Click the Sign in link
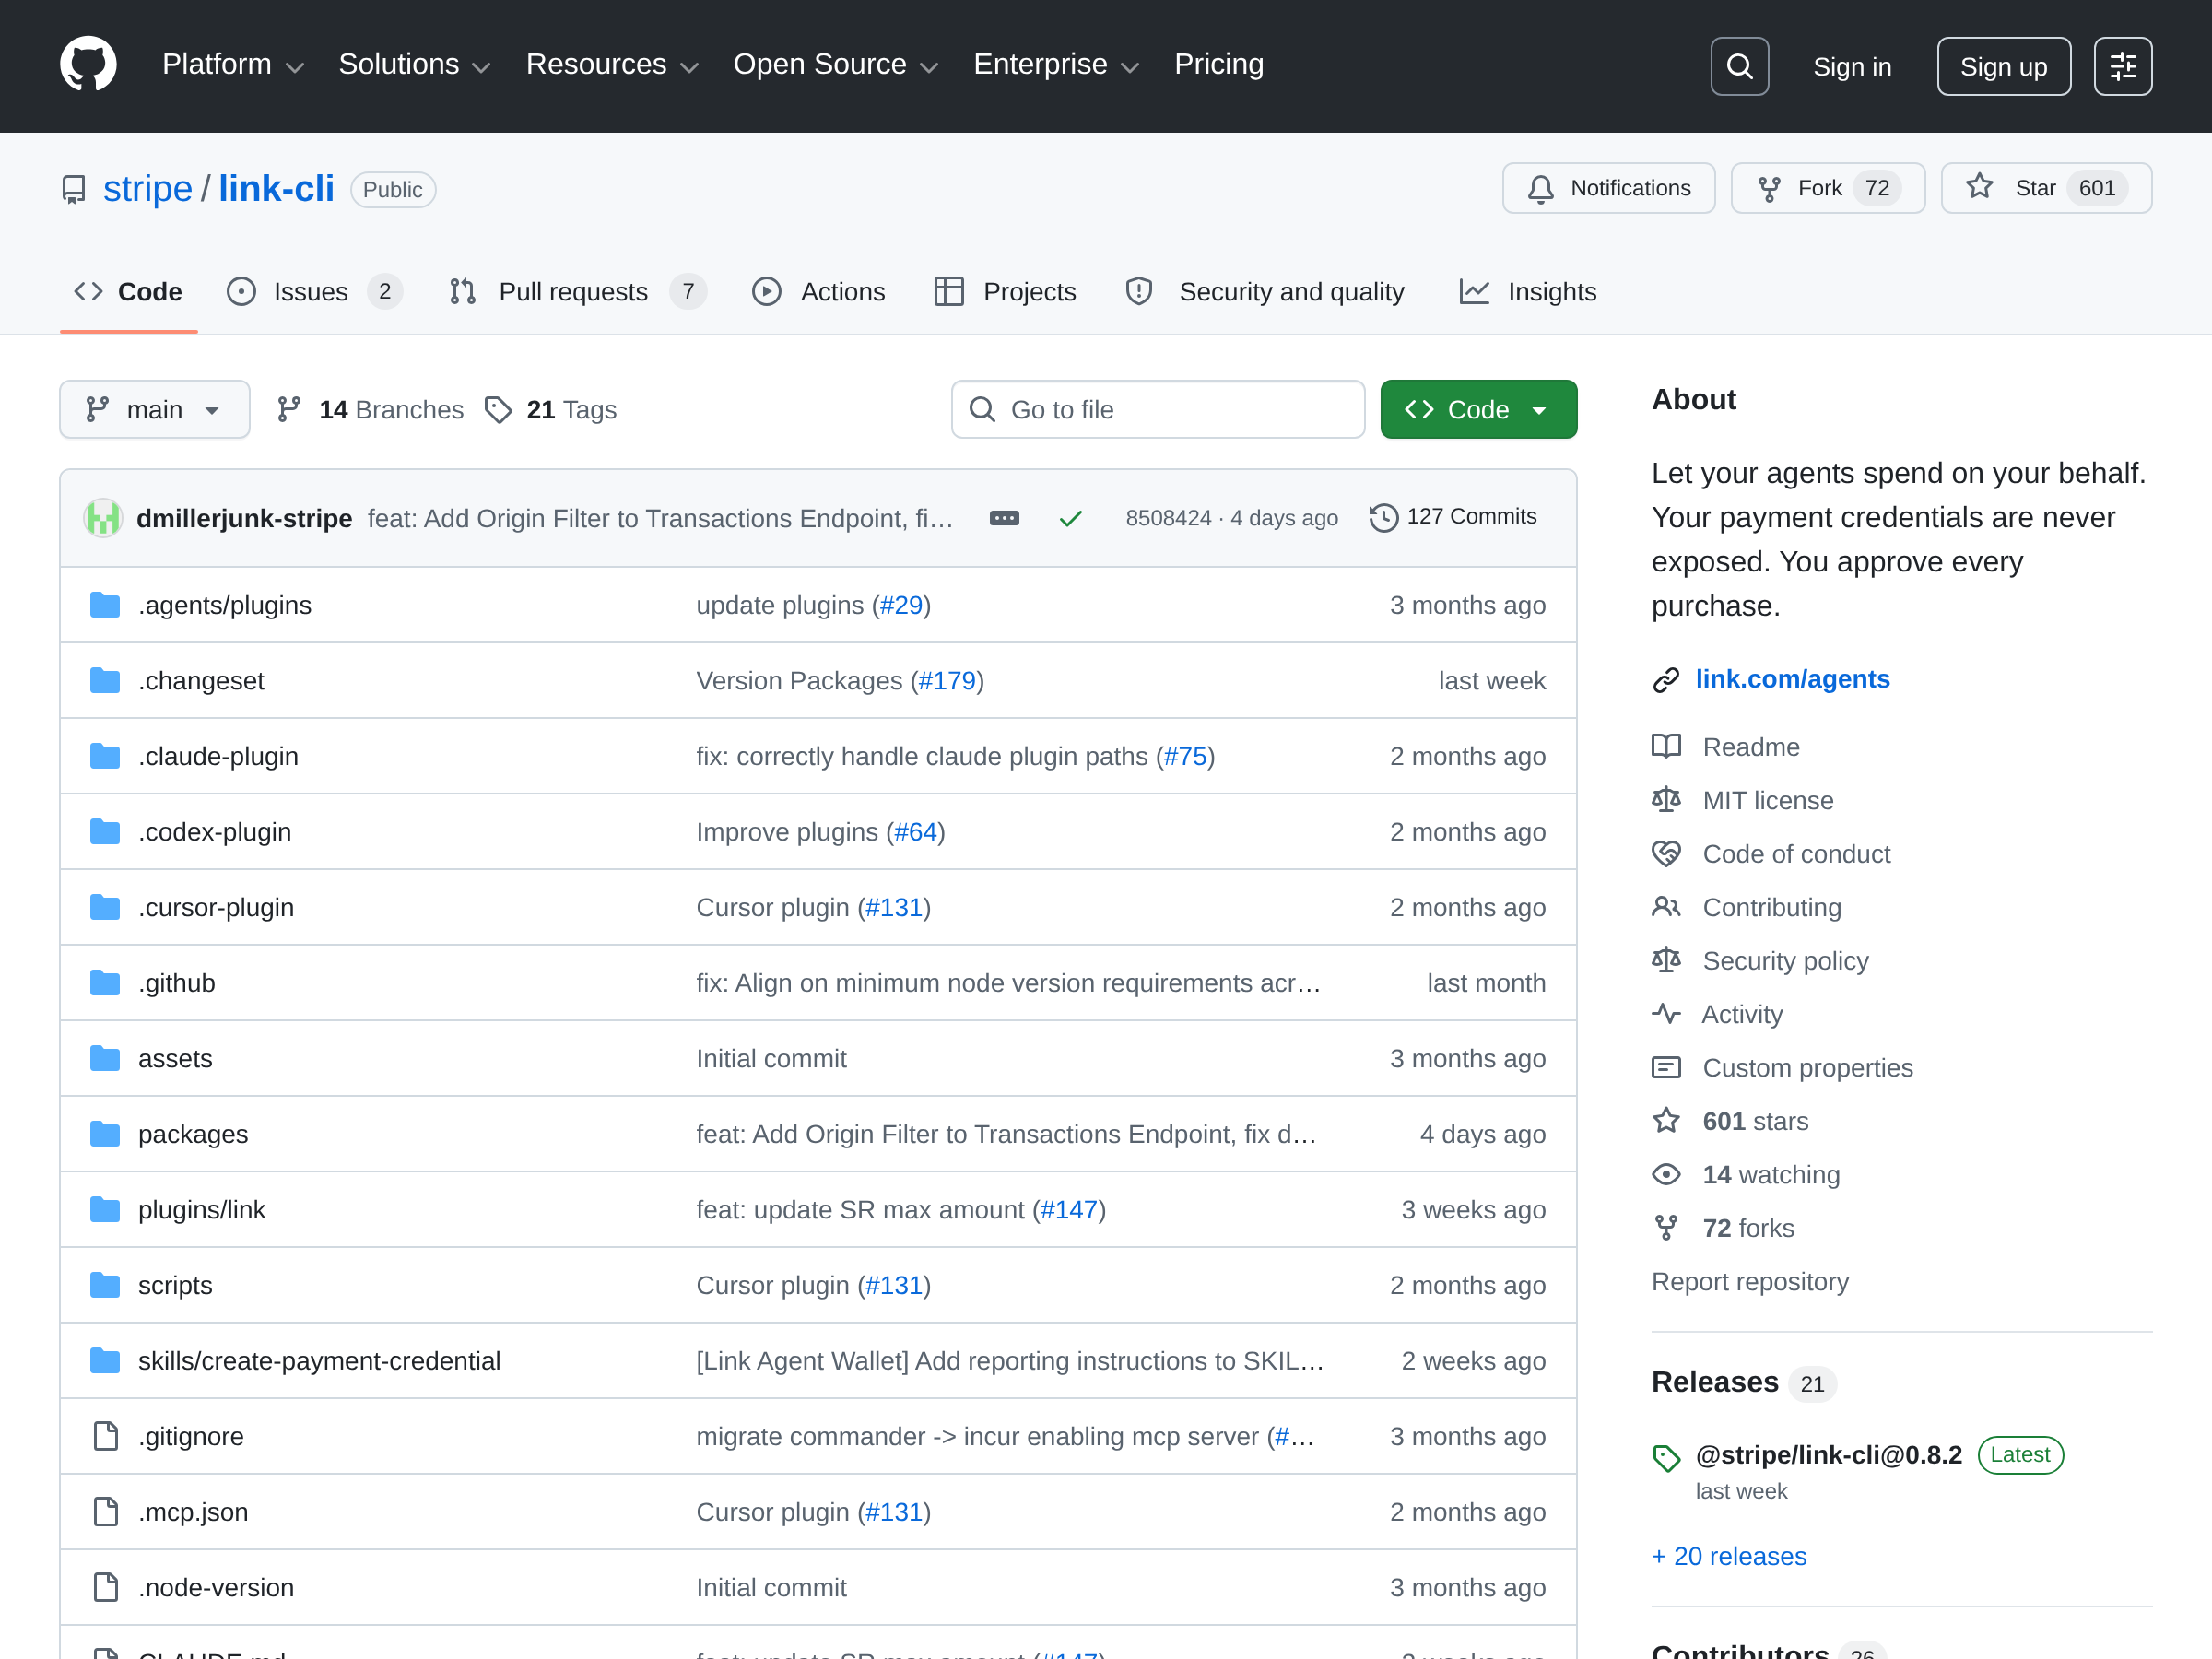This screenshot has width=2212, height=1659. click(x=1852, y=67)
